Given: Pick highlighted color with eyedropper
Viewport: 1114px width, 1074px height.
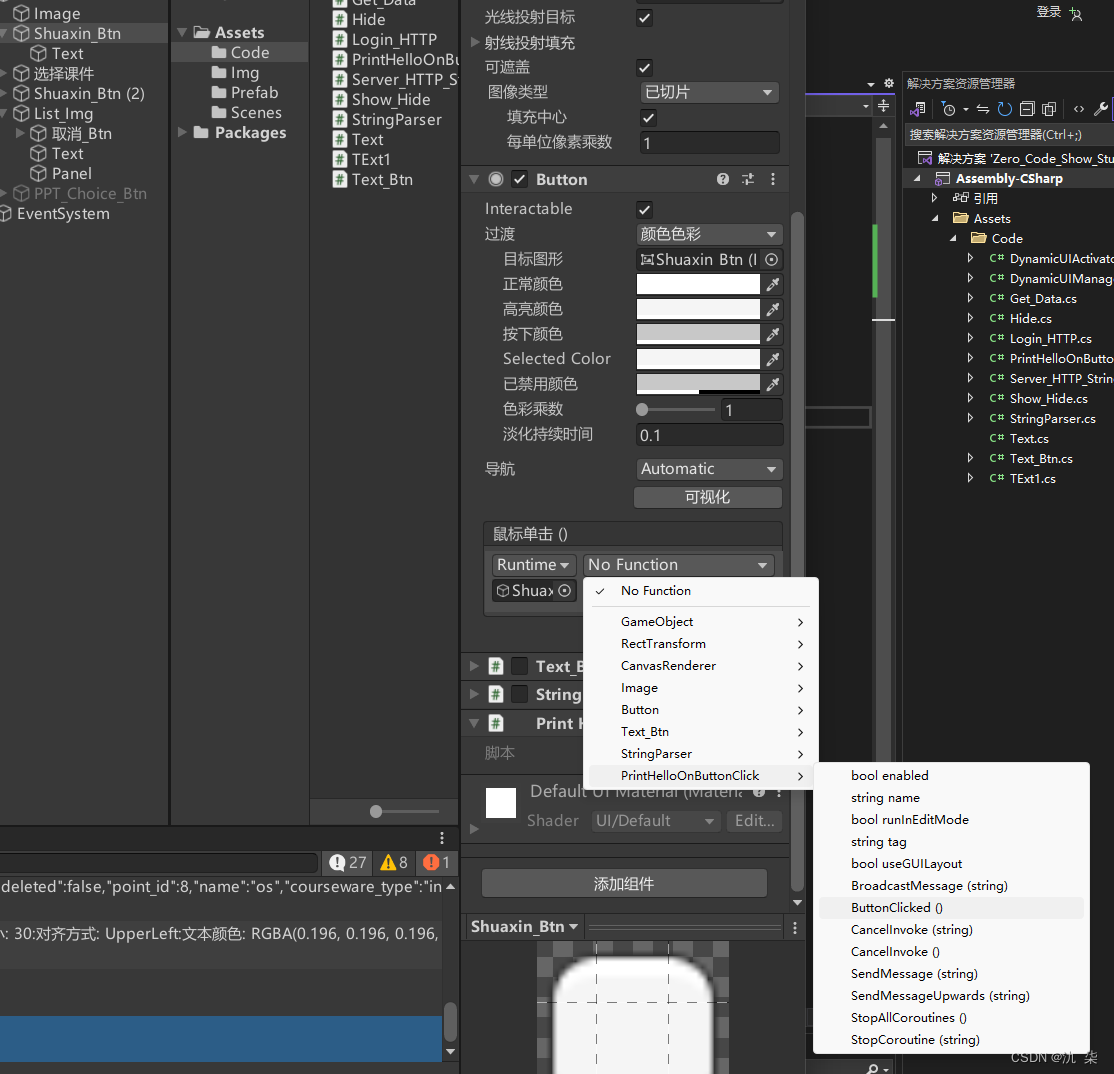Looking at the screenshot, I should [773, 309].
